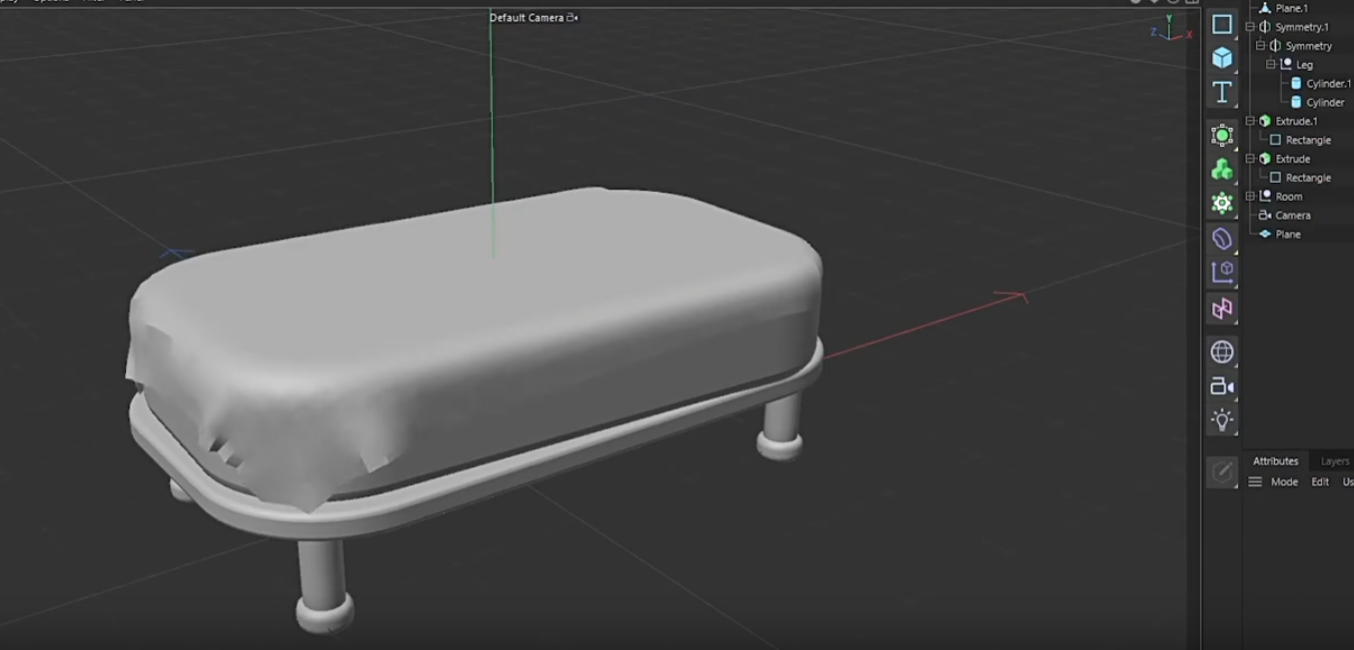Collapse the Extrude.1 node
This screenshot has width=1354, height=650.
pos(1250,121)
